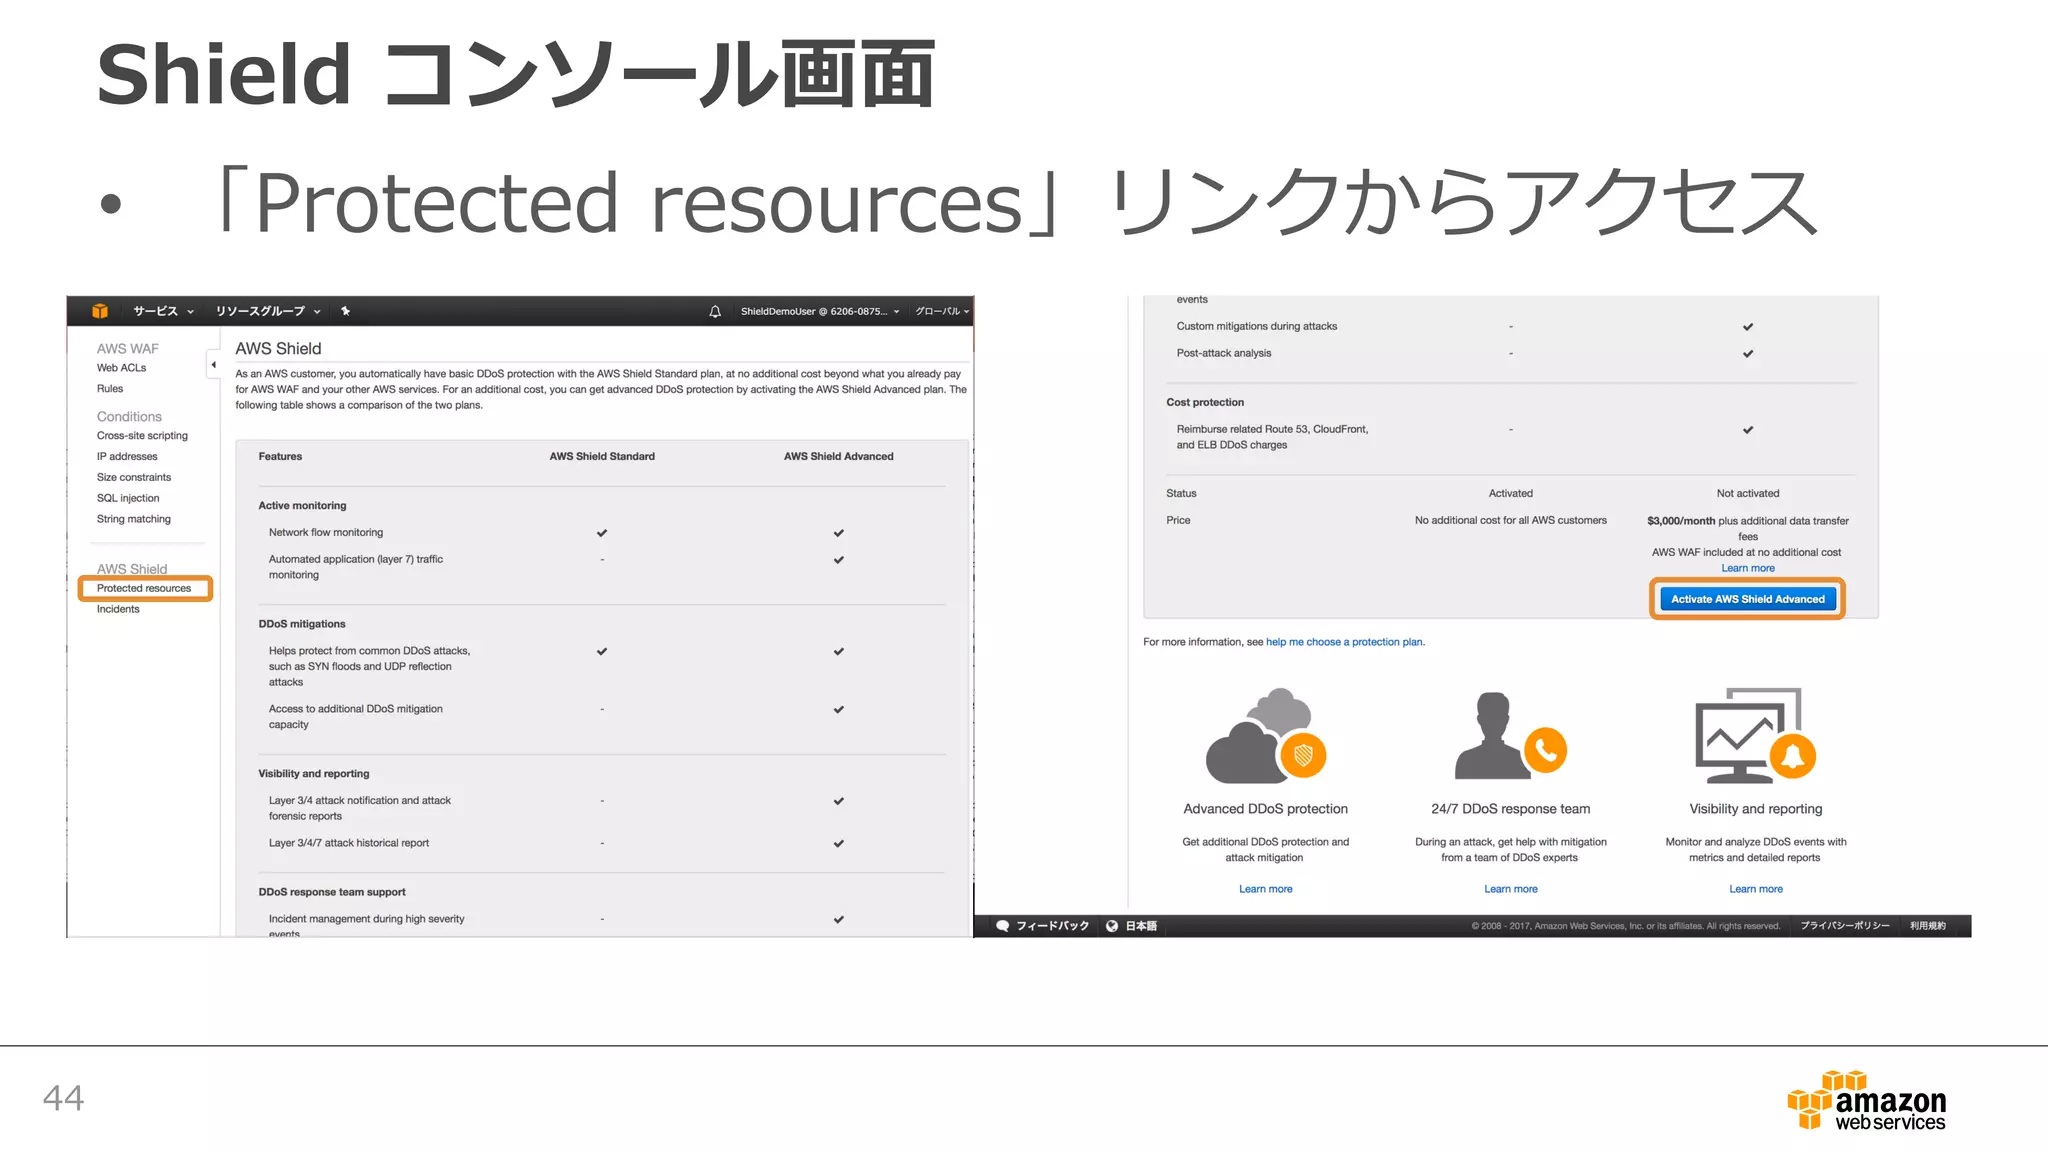Click the Layer 3/4/7 attack historical report text
2048x1152 pixels.
(x=348, y=843)
